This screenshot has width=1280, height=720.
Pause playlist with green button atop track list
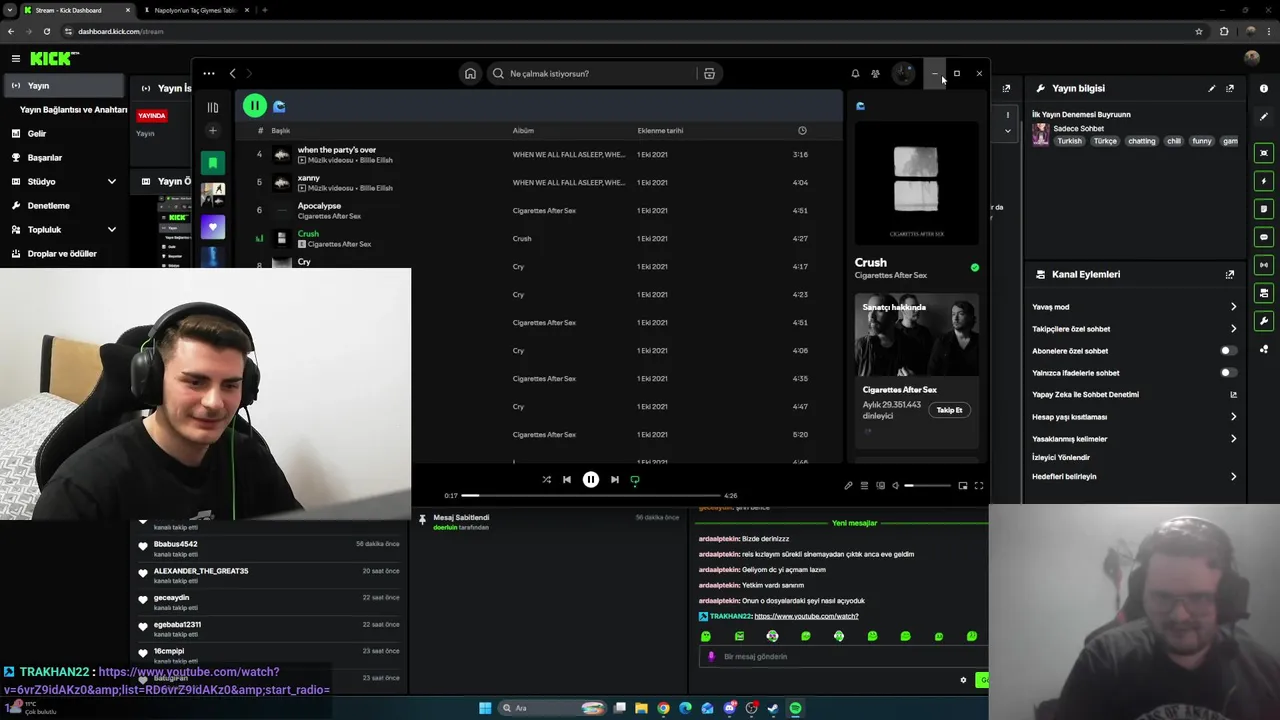254,106
